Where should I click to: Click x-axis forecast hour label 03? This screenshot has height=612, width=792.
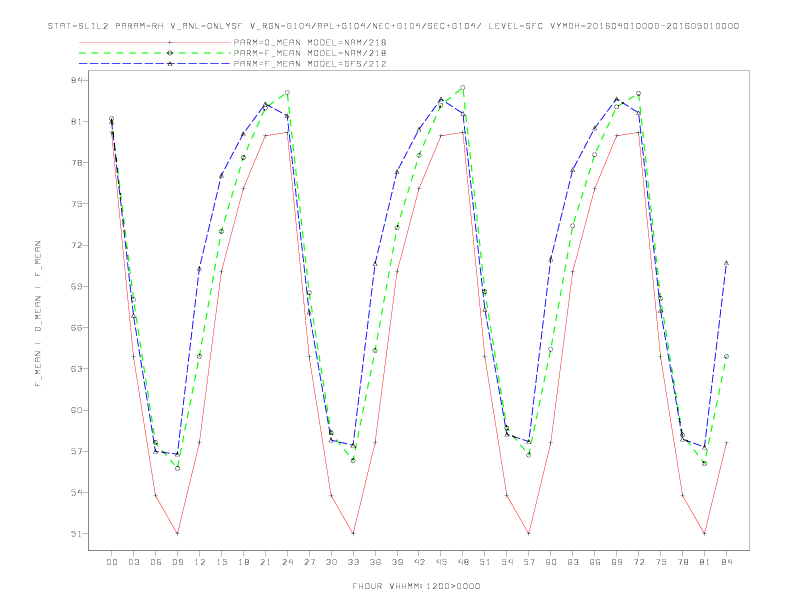133,562
